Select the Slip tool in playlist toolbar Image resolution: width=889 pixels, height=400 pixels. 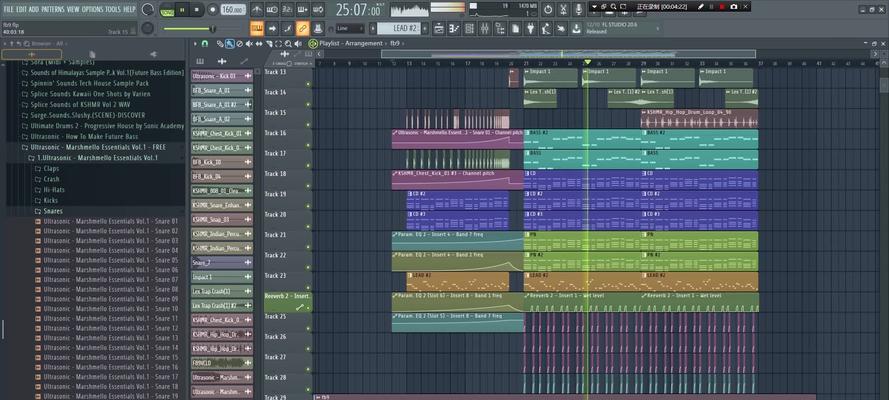(x=259, y=44)
